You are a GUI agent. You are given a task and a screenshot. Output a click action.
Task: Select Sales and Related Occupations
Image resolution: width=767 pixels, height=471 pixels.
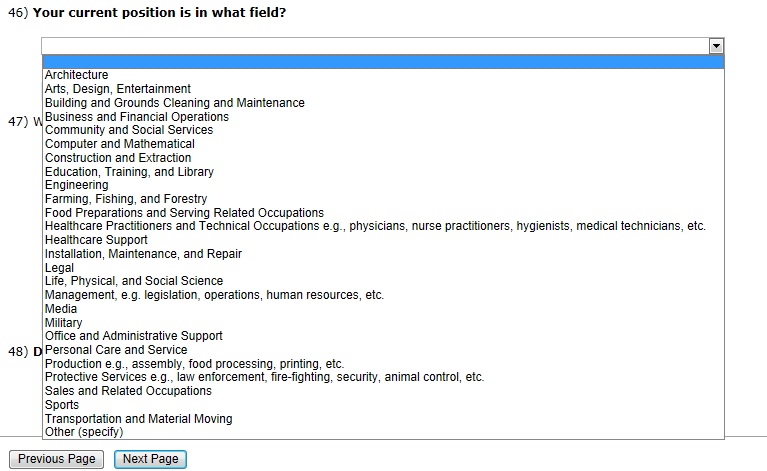128,391
